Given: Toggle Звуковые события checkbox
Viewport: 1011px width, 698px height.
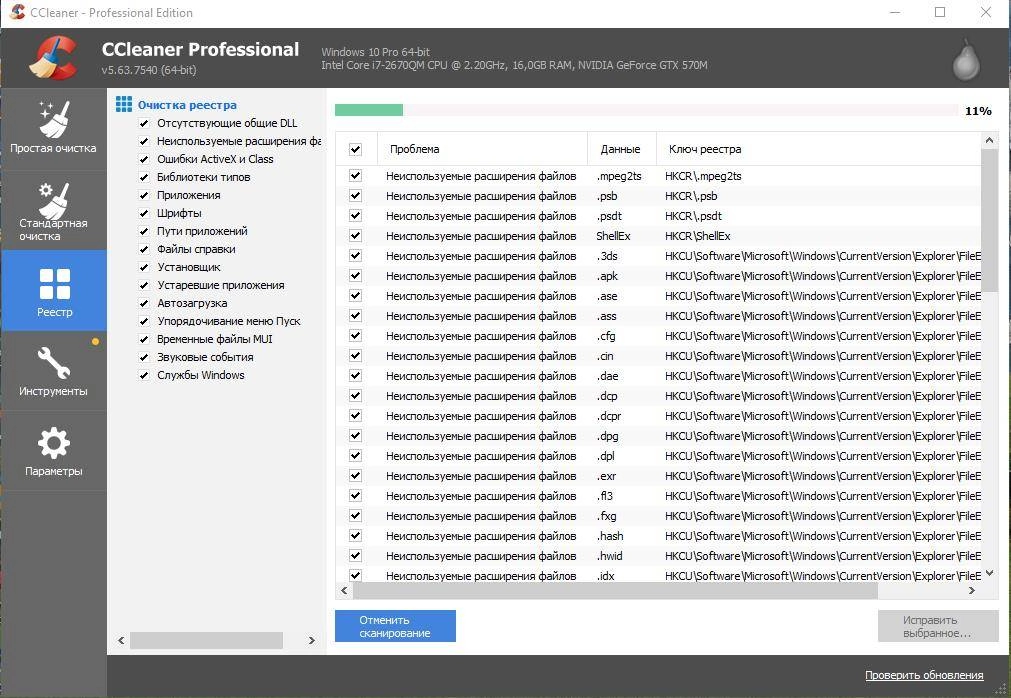Looking at the screenshot, I should (x=144, y=357).
